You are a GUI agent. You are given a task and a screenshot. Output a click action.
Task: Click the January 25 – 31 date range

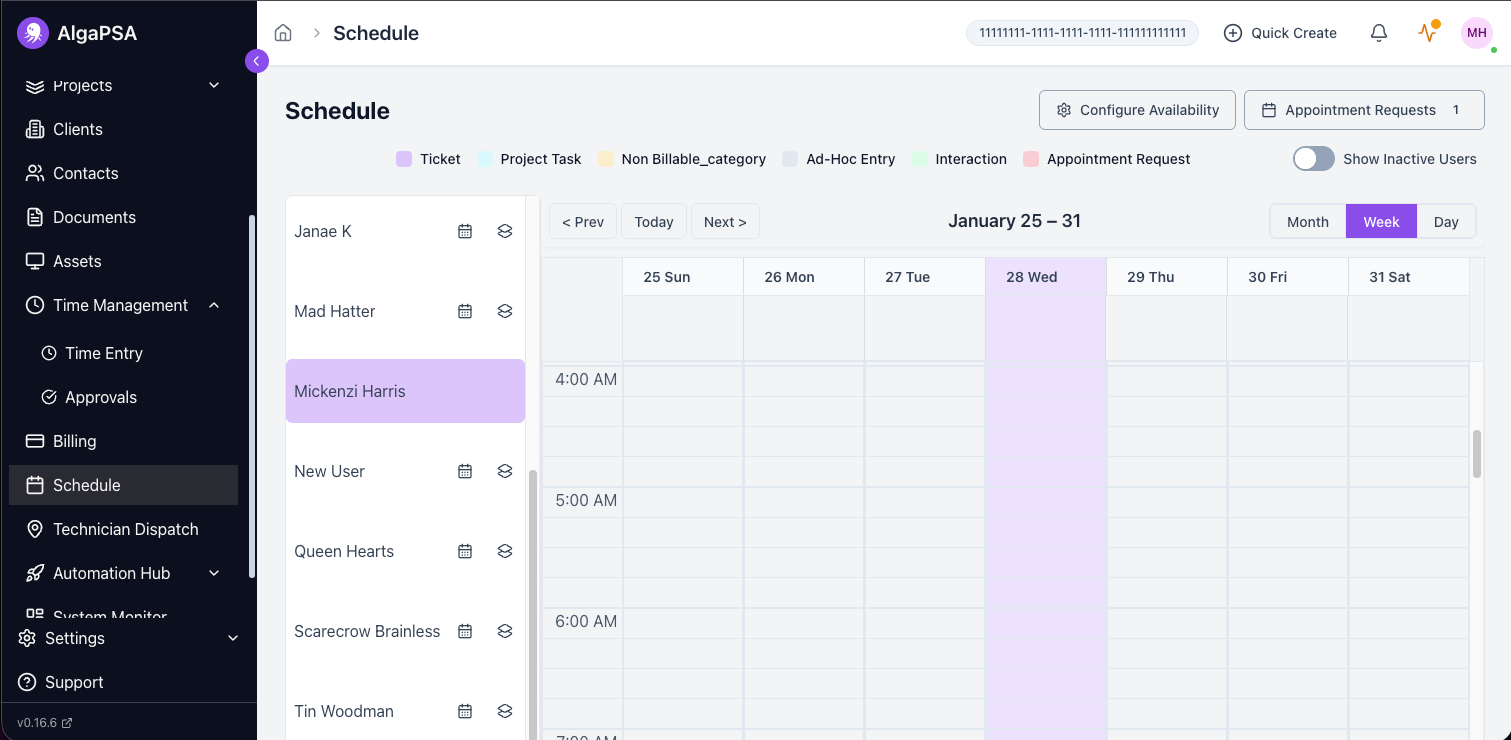point(1014,221)
